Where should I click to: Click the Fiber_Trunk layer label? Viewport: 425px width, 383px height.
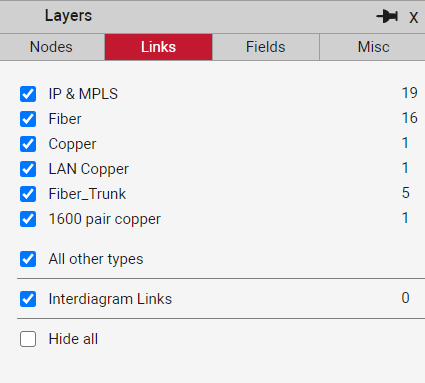(87, 194)
